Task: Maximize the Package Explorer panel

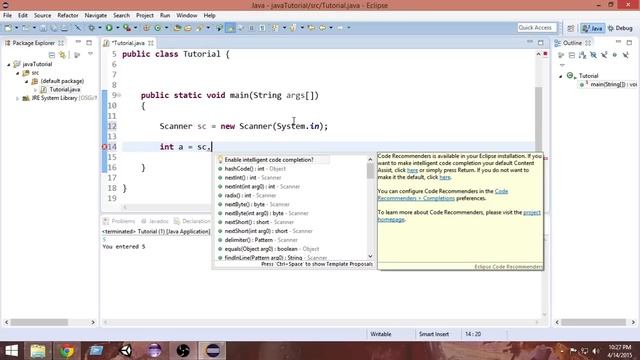Action: click(89, 42)
